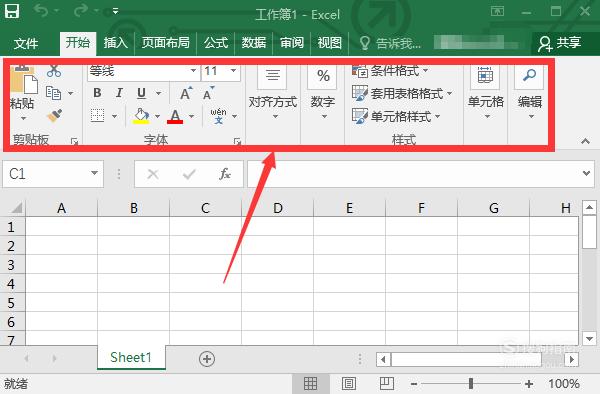The image size is (600, 394).
Task: Switch to the 数据 tab
Action: (x=254, y=42)
